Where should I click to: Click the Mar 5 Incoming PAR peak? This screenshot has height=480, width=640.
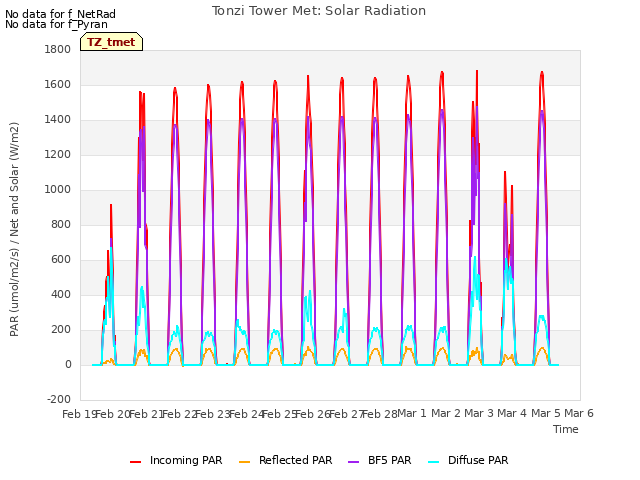click(542, 73)
